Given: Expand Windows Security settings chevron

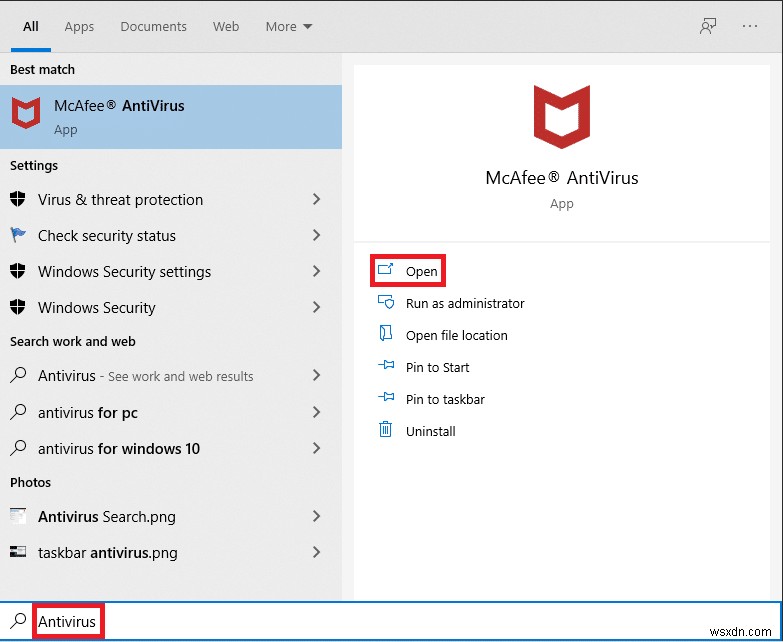Looking at the screenshot, I should pyautogui.click(x=316, y=271).
